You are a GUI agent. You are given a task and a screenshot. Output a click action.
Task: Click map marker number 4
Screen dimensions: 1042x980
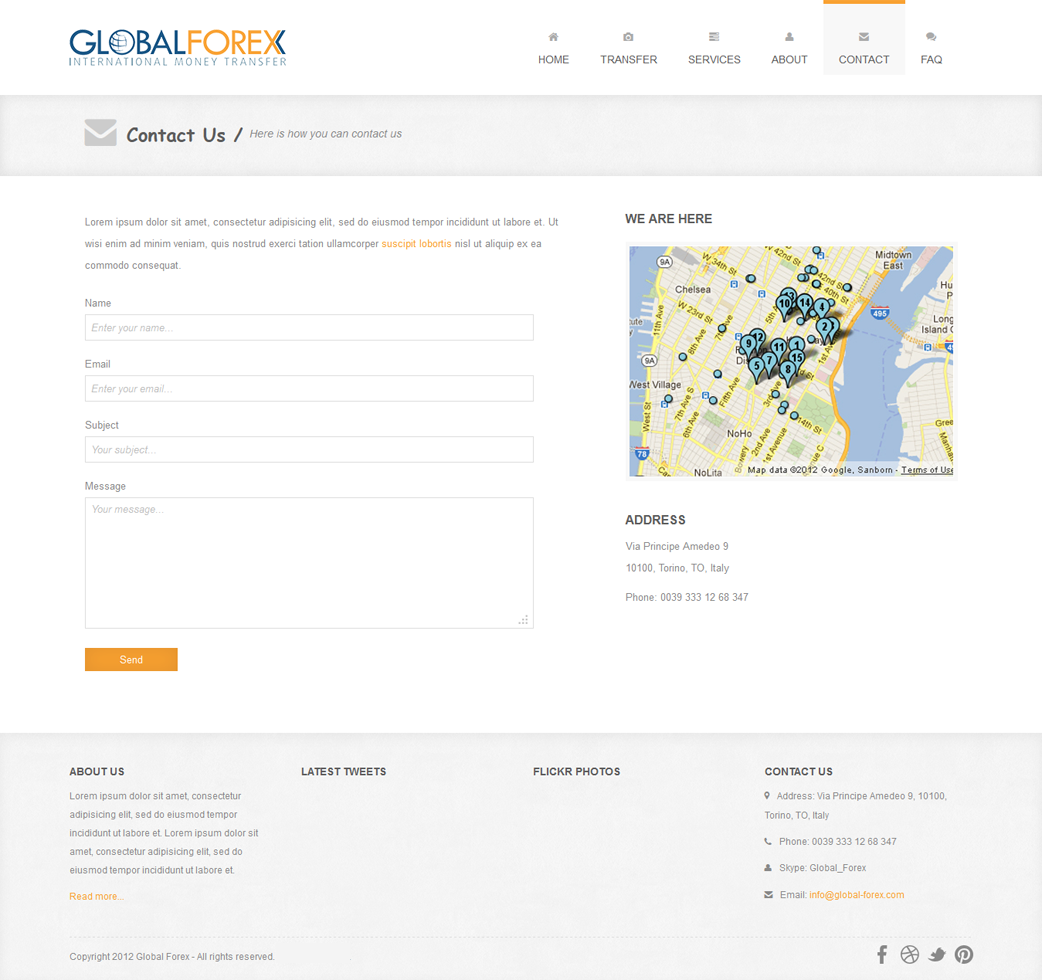pos(822,309)
